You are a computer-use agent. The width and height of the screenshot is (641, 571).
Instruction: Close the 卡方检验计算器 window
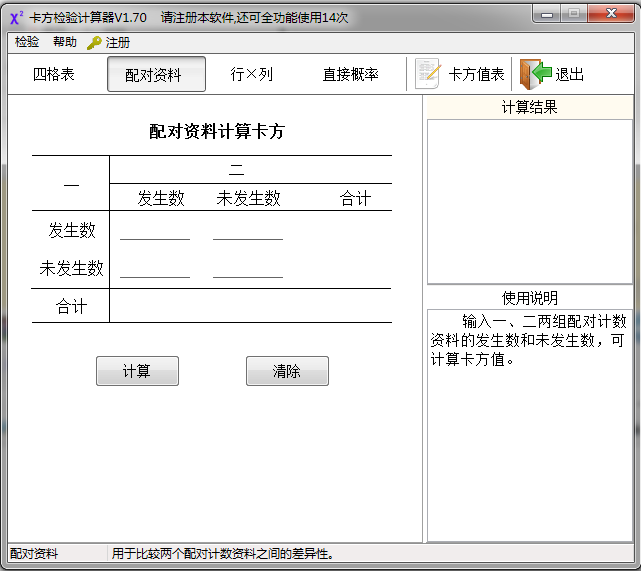(x=611, y=14)
